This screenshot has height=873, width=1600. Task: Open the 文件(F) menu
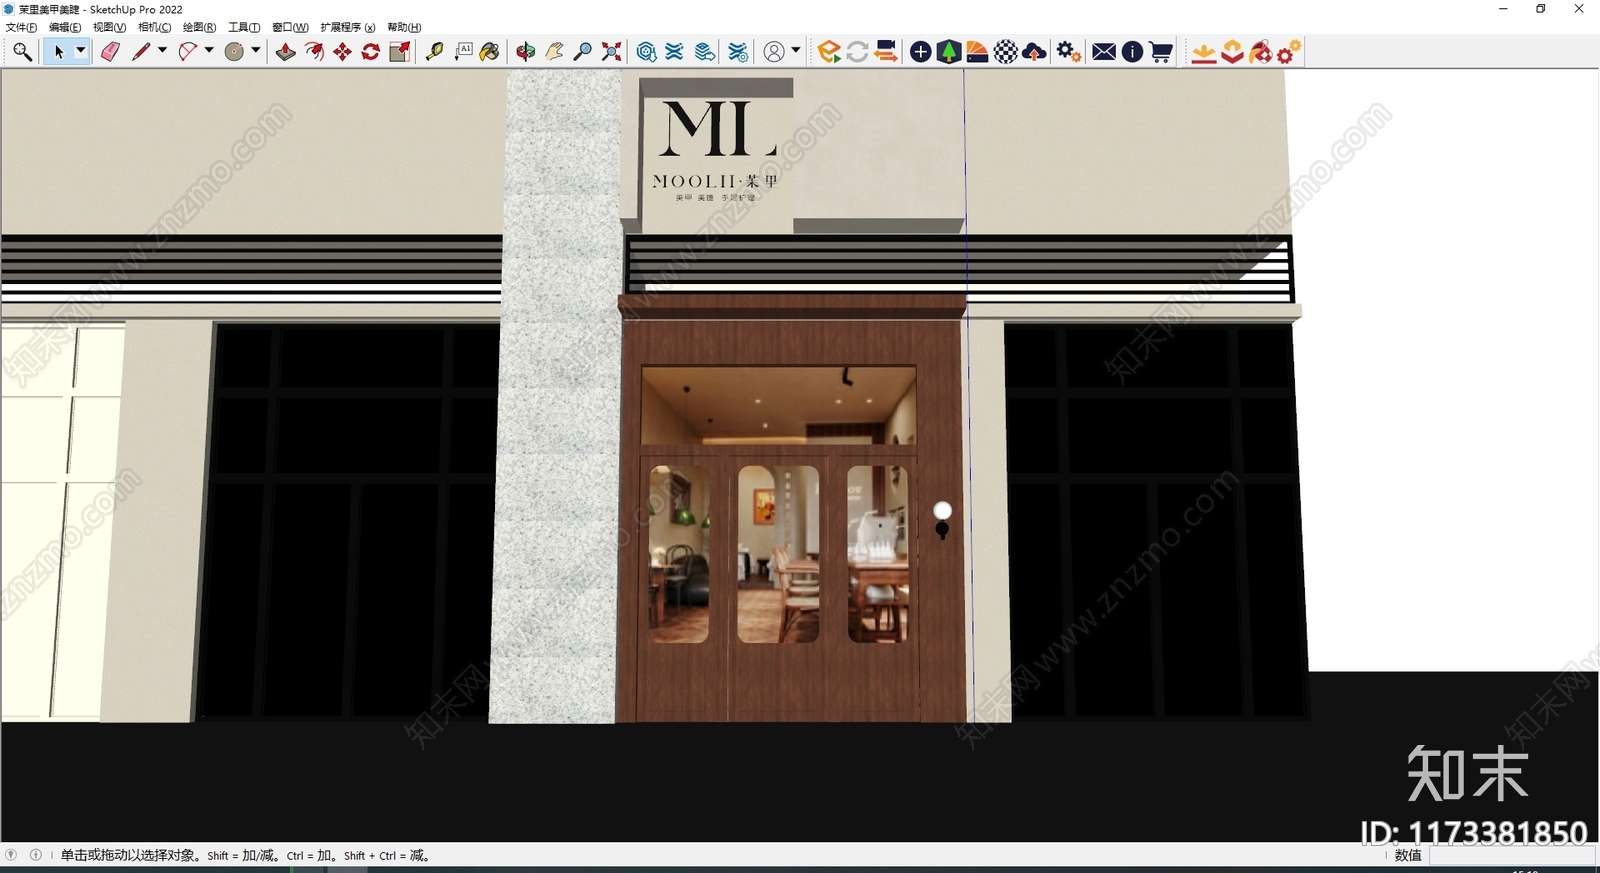pyautogui.click(x=21, y=27)
